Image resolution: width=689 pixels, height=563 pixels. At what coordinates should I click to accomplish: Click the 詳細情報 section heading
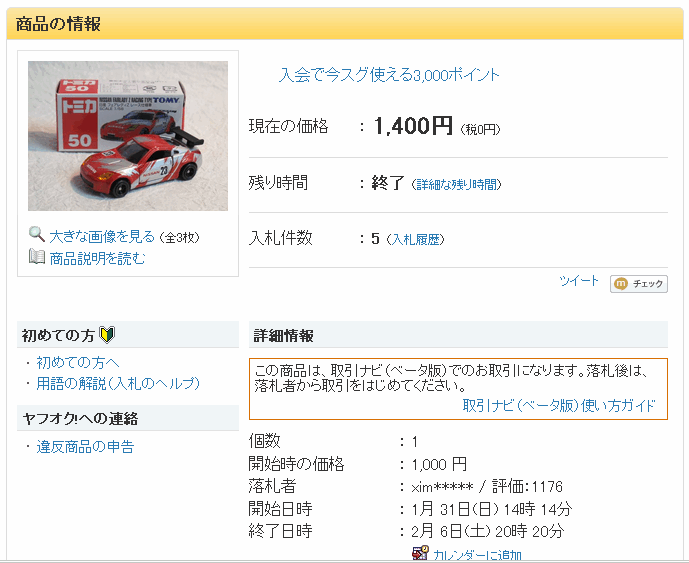pos(284,335)
